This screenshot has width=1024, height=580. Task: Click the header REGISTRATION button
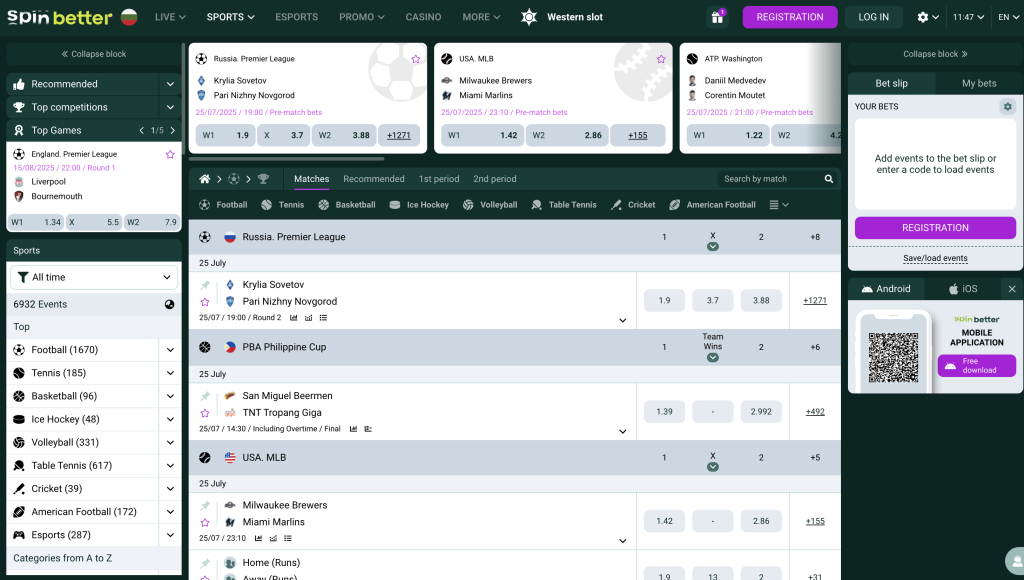coord(790,17)
